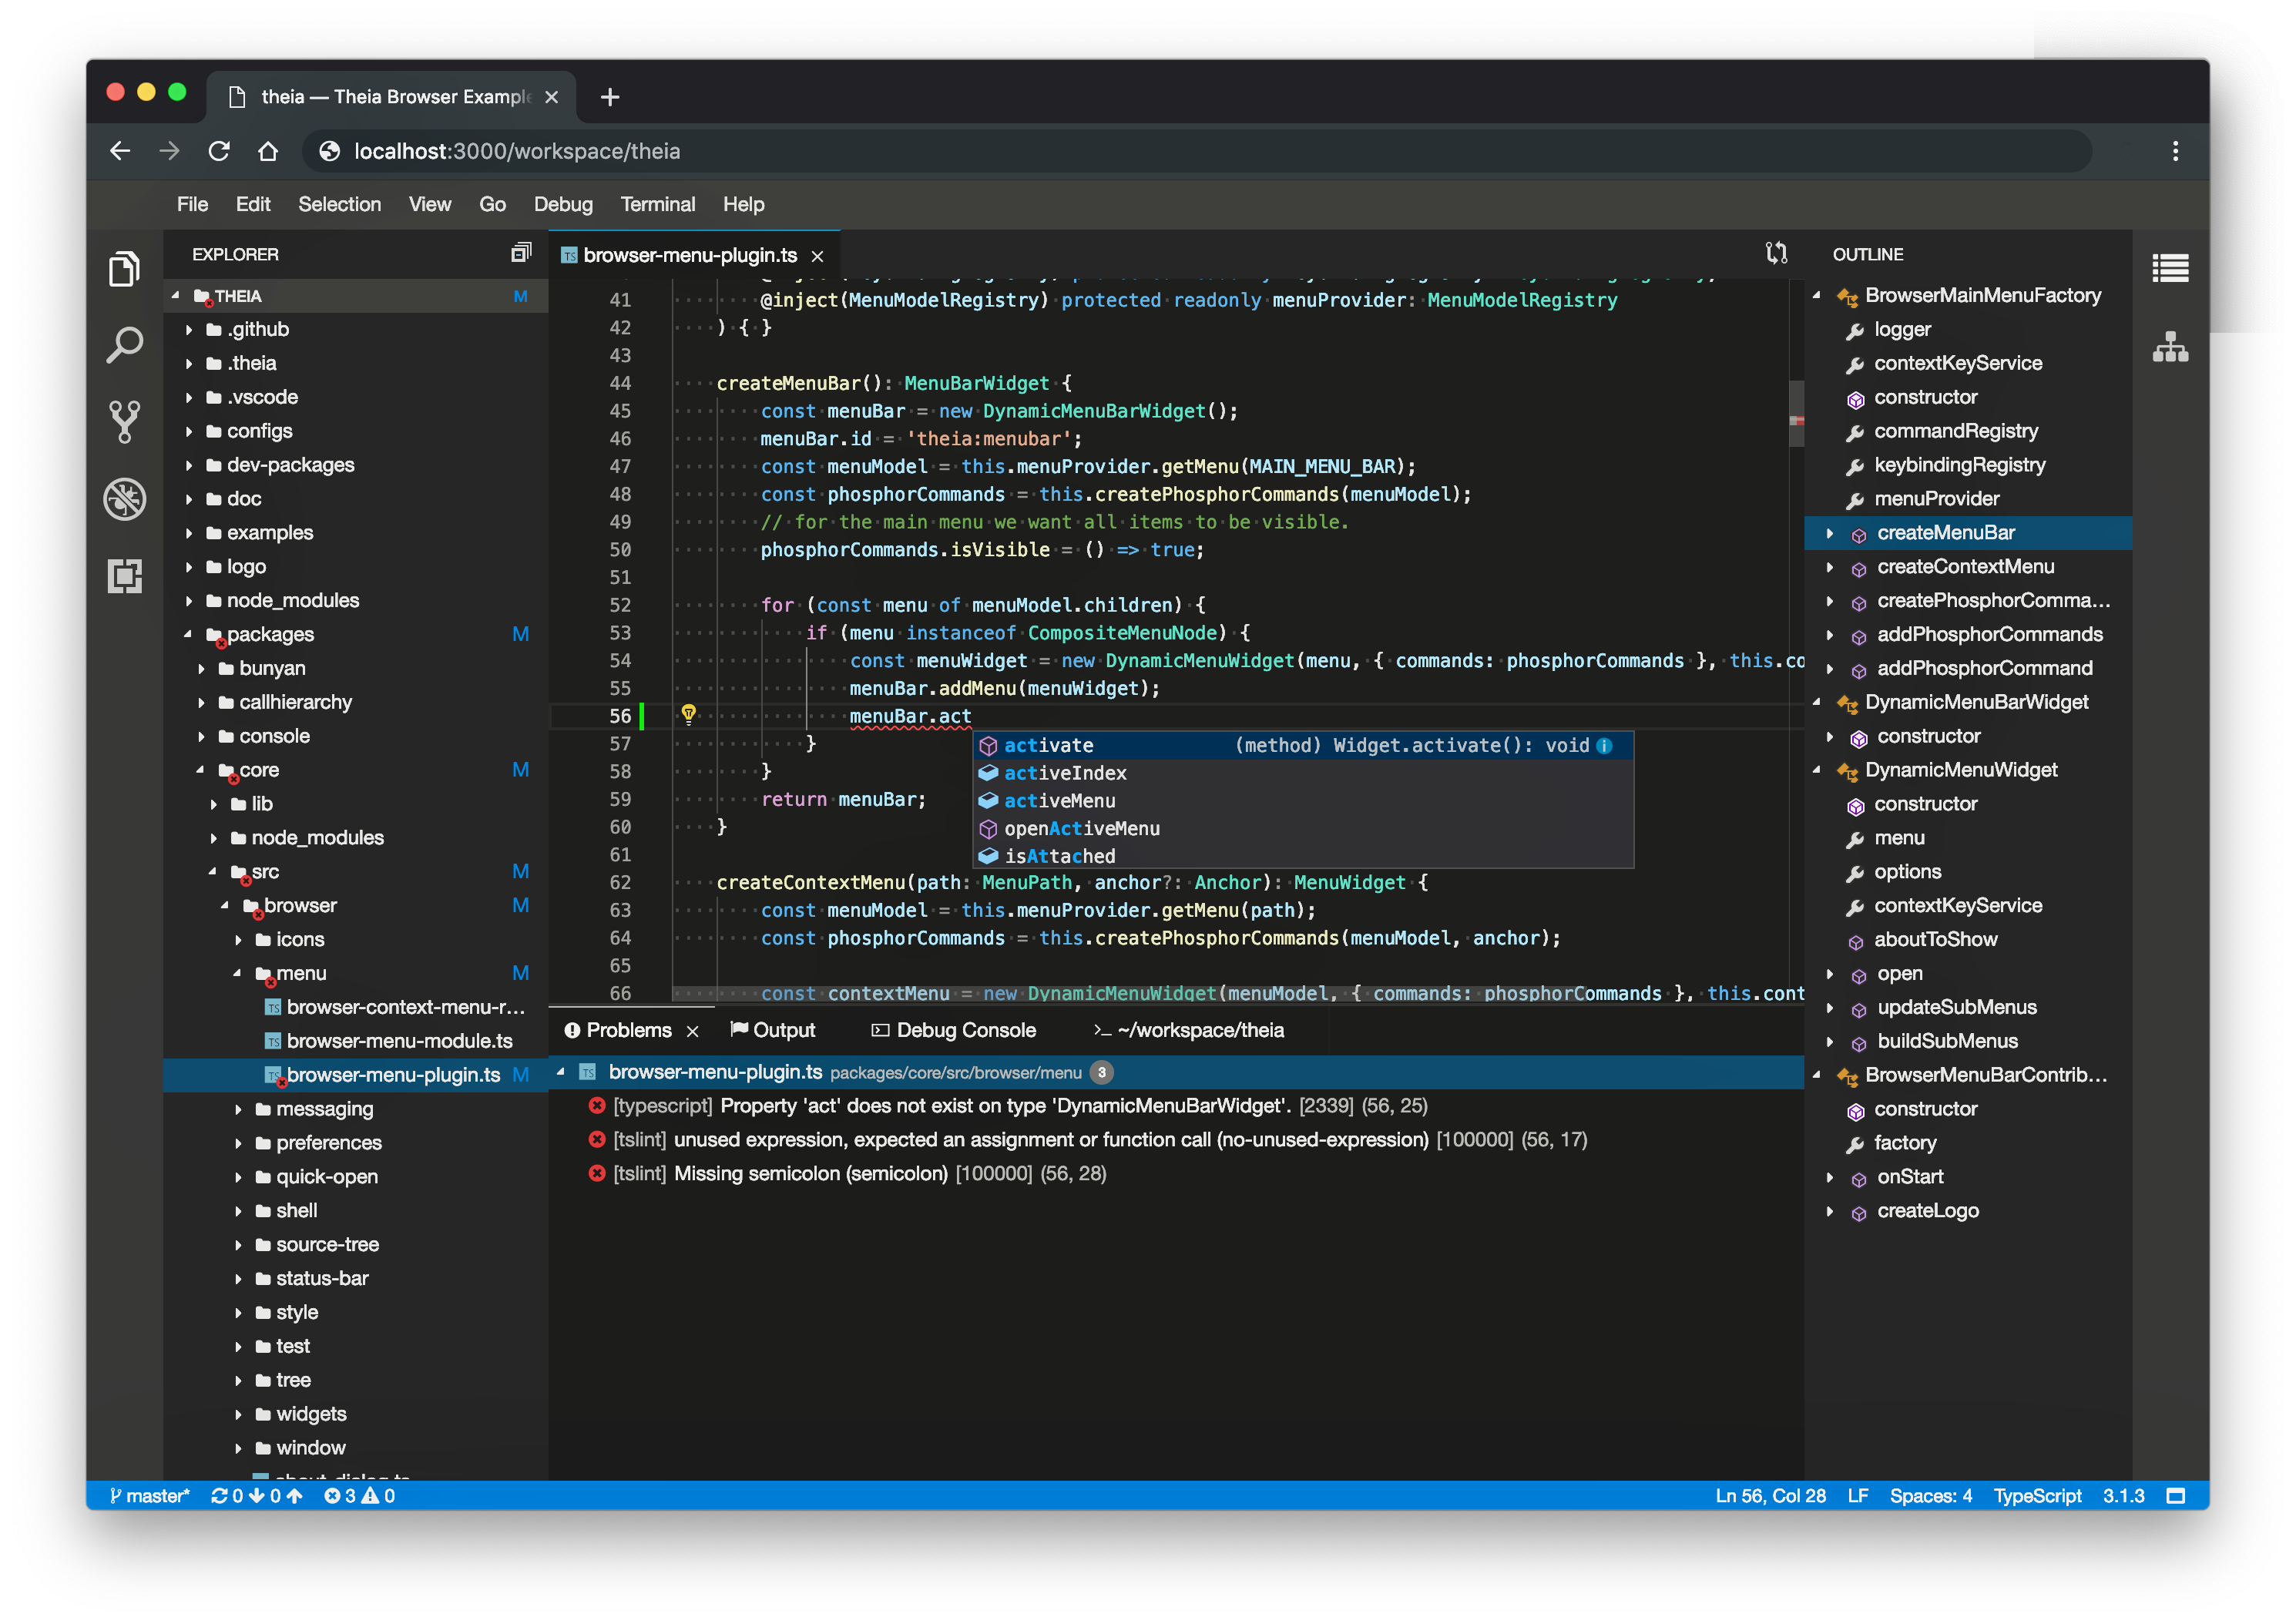Close the browser-menu-plugin.ts editor tab
The image size is (2296, 1624).
tap(817, 256)
